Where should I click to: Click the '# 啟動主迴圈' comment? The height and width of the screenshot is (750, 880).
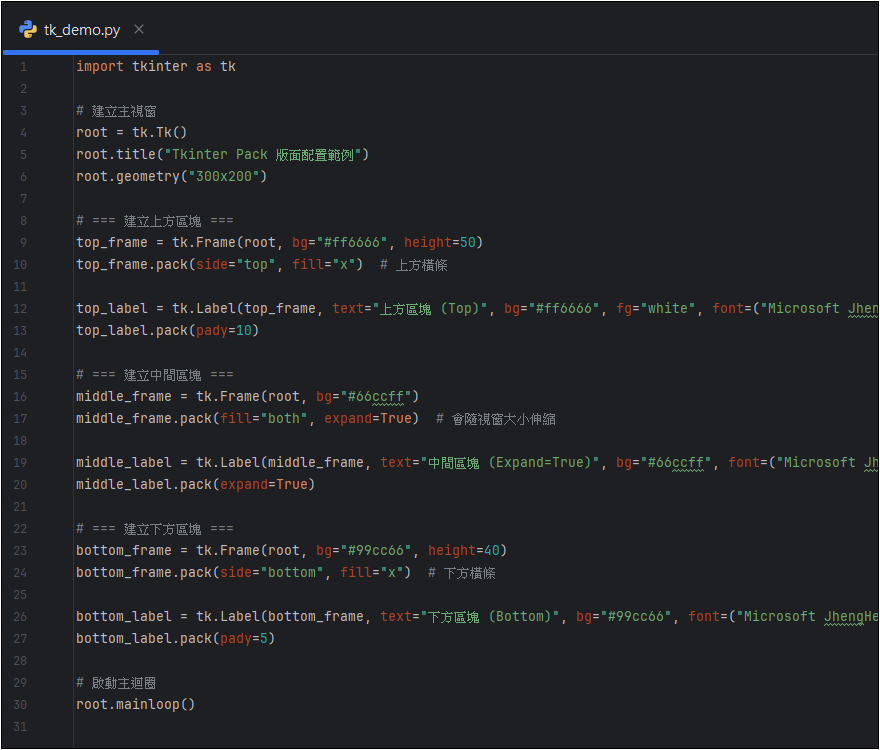pos(116,683)
